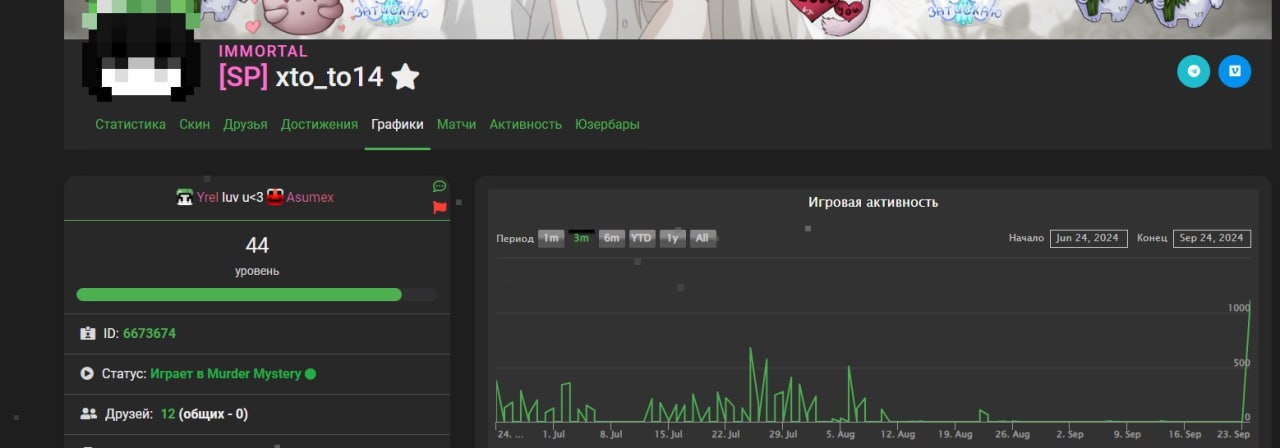The image size is (1280, 448).
Task: Click the red Asumex player head icon
Action: tap(275, 197)
